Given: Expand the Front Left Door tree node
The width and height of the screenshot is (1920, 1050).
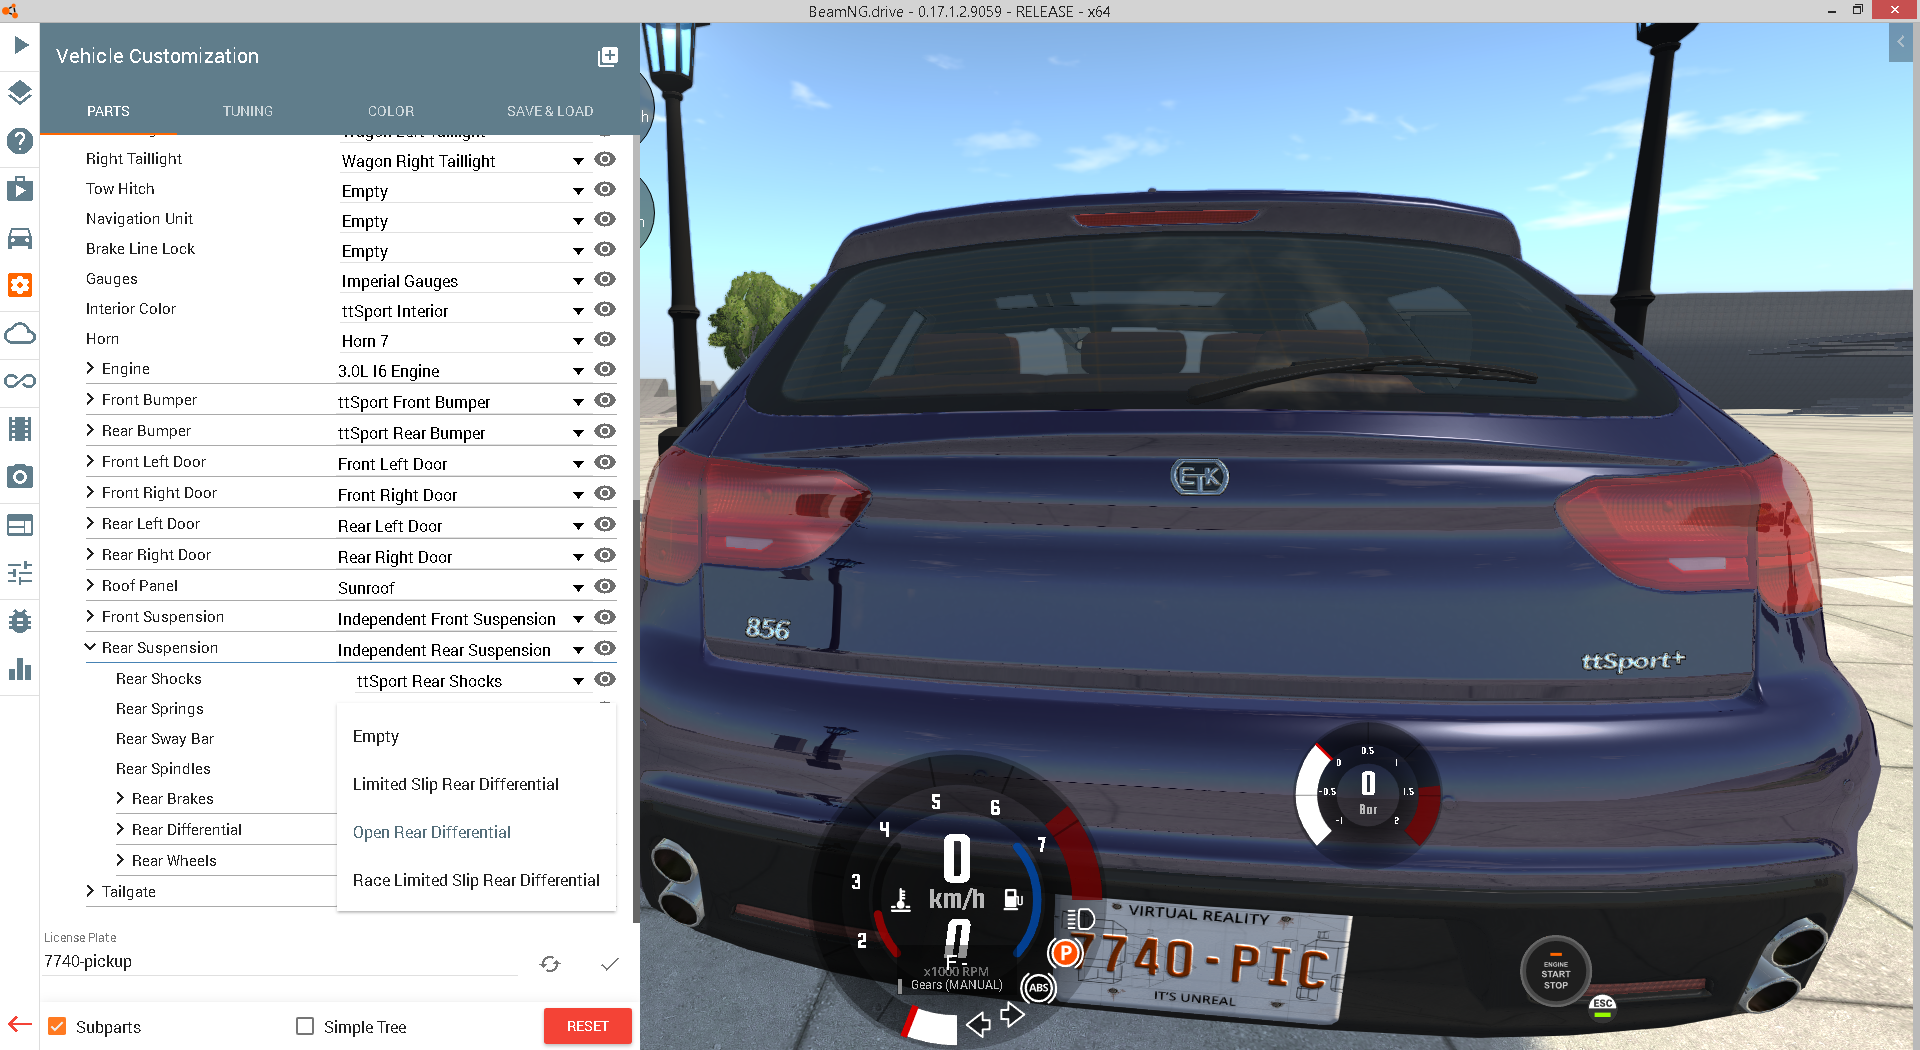Looking at the screenshot, I should (90, 461).
